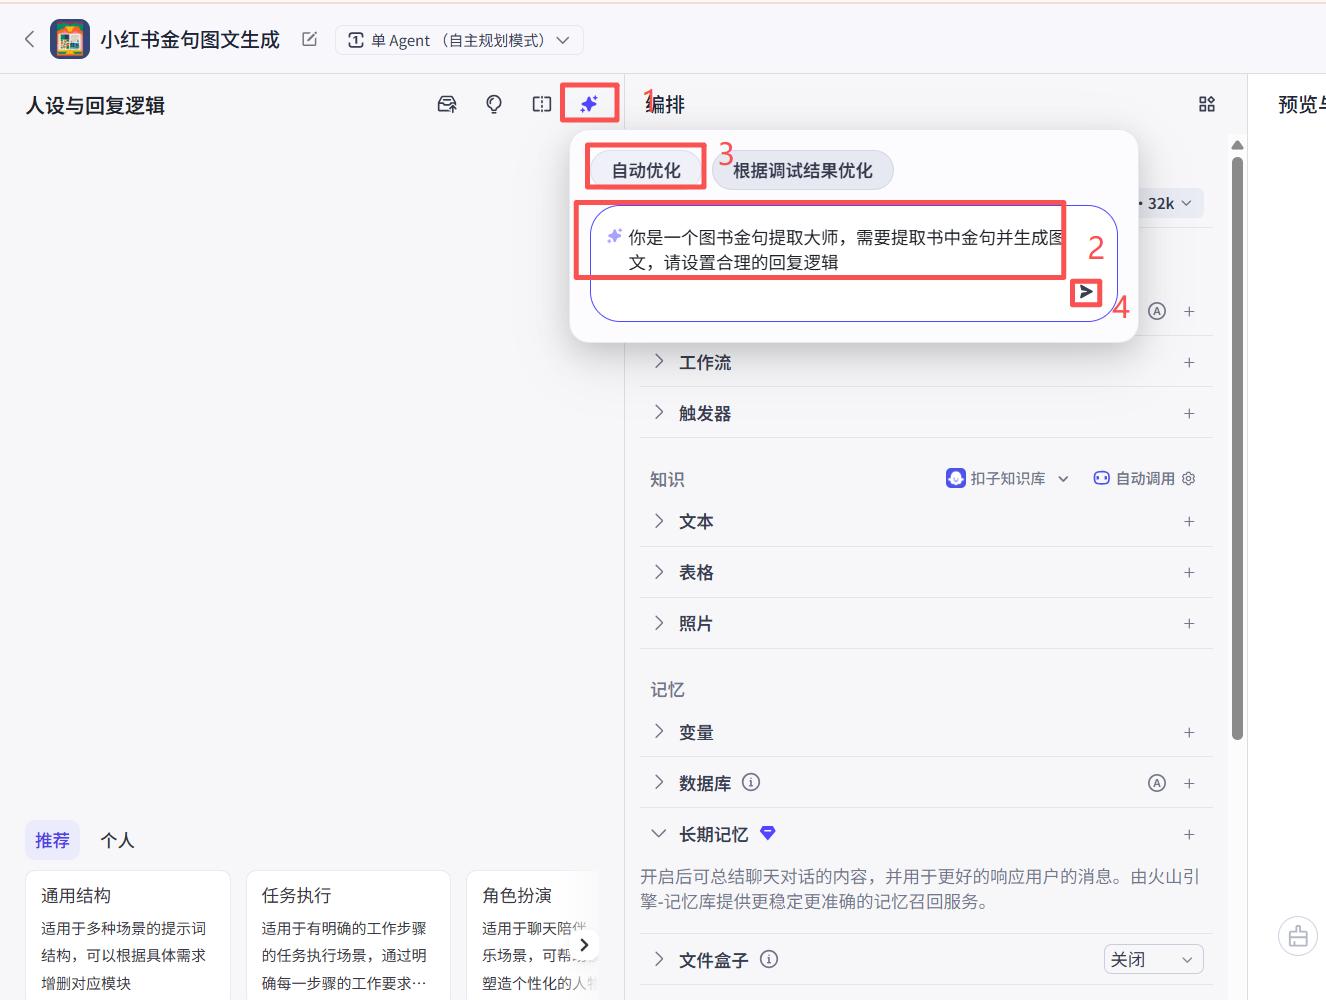
Task: Select the AI sparkle optimize icon in toolbar
Action: click(589, 103)
